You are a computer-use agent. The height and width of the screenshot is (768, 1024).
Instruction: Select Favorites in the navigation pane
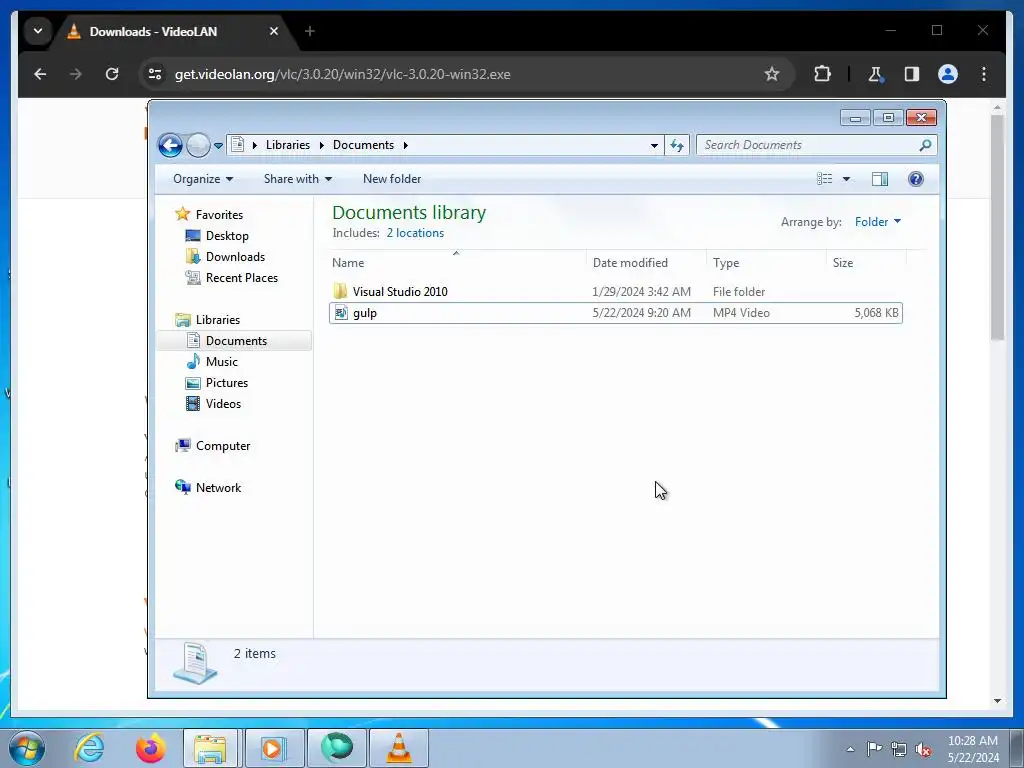click(219, 215)
